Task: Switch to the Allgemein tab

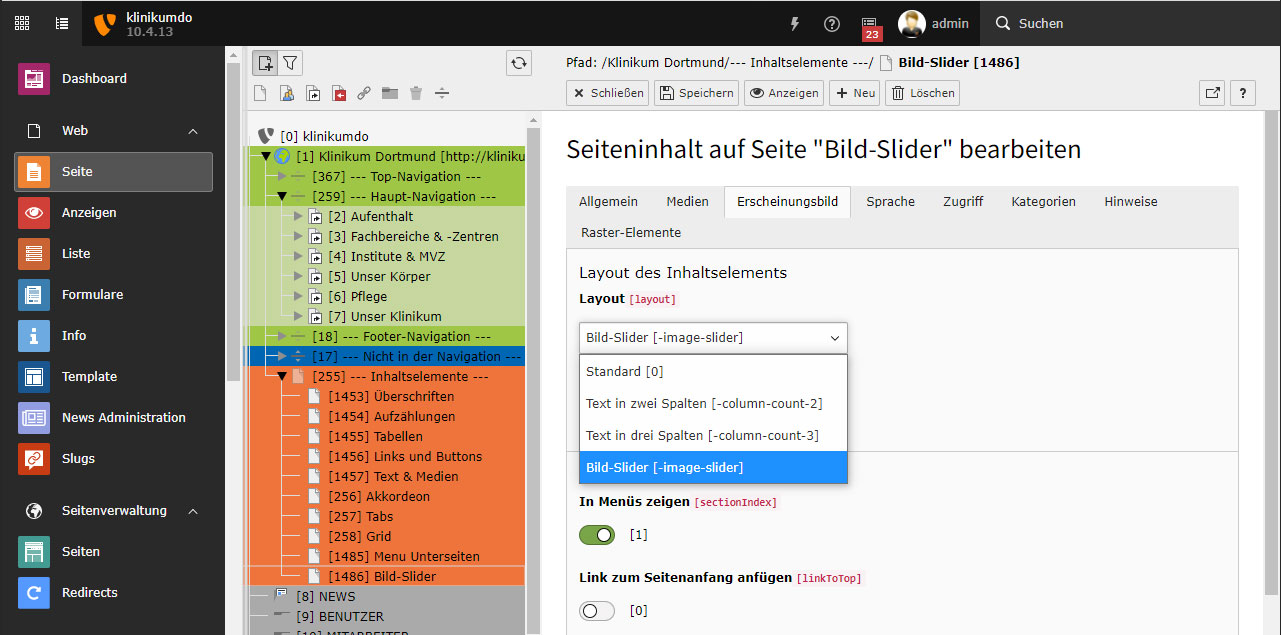Action: 608,202
